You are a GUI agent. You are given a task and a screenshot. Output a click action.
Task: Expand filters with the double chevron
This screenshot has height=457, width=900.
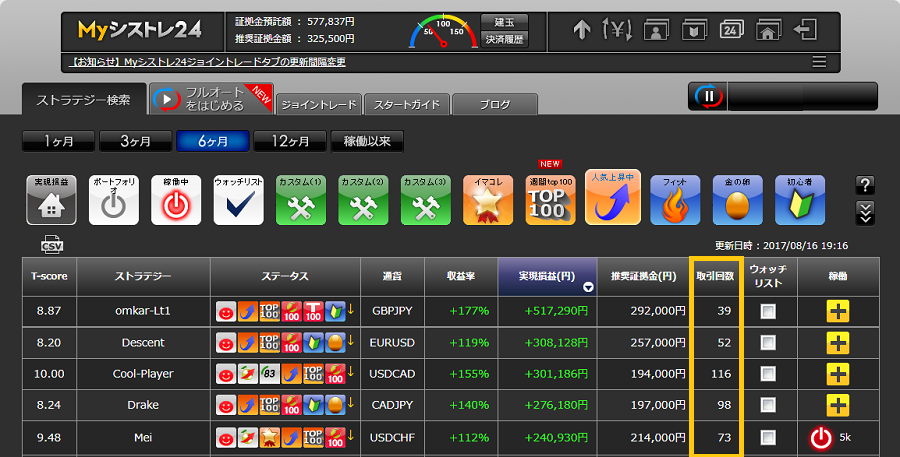(x=865, y=211)
